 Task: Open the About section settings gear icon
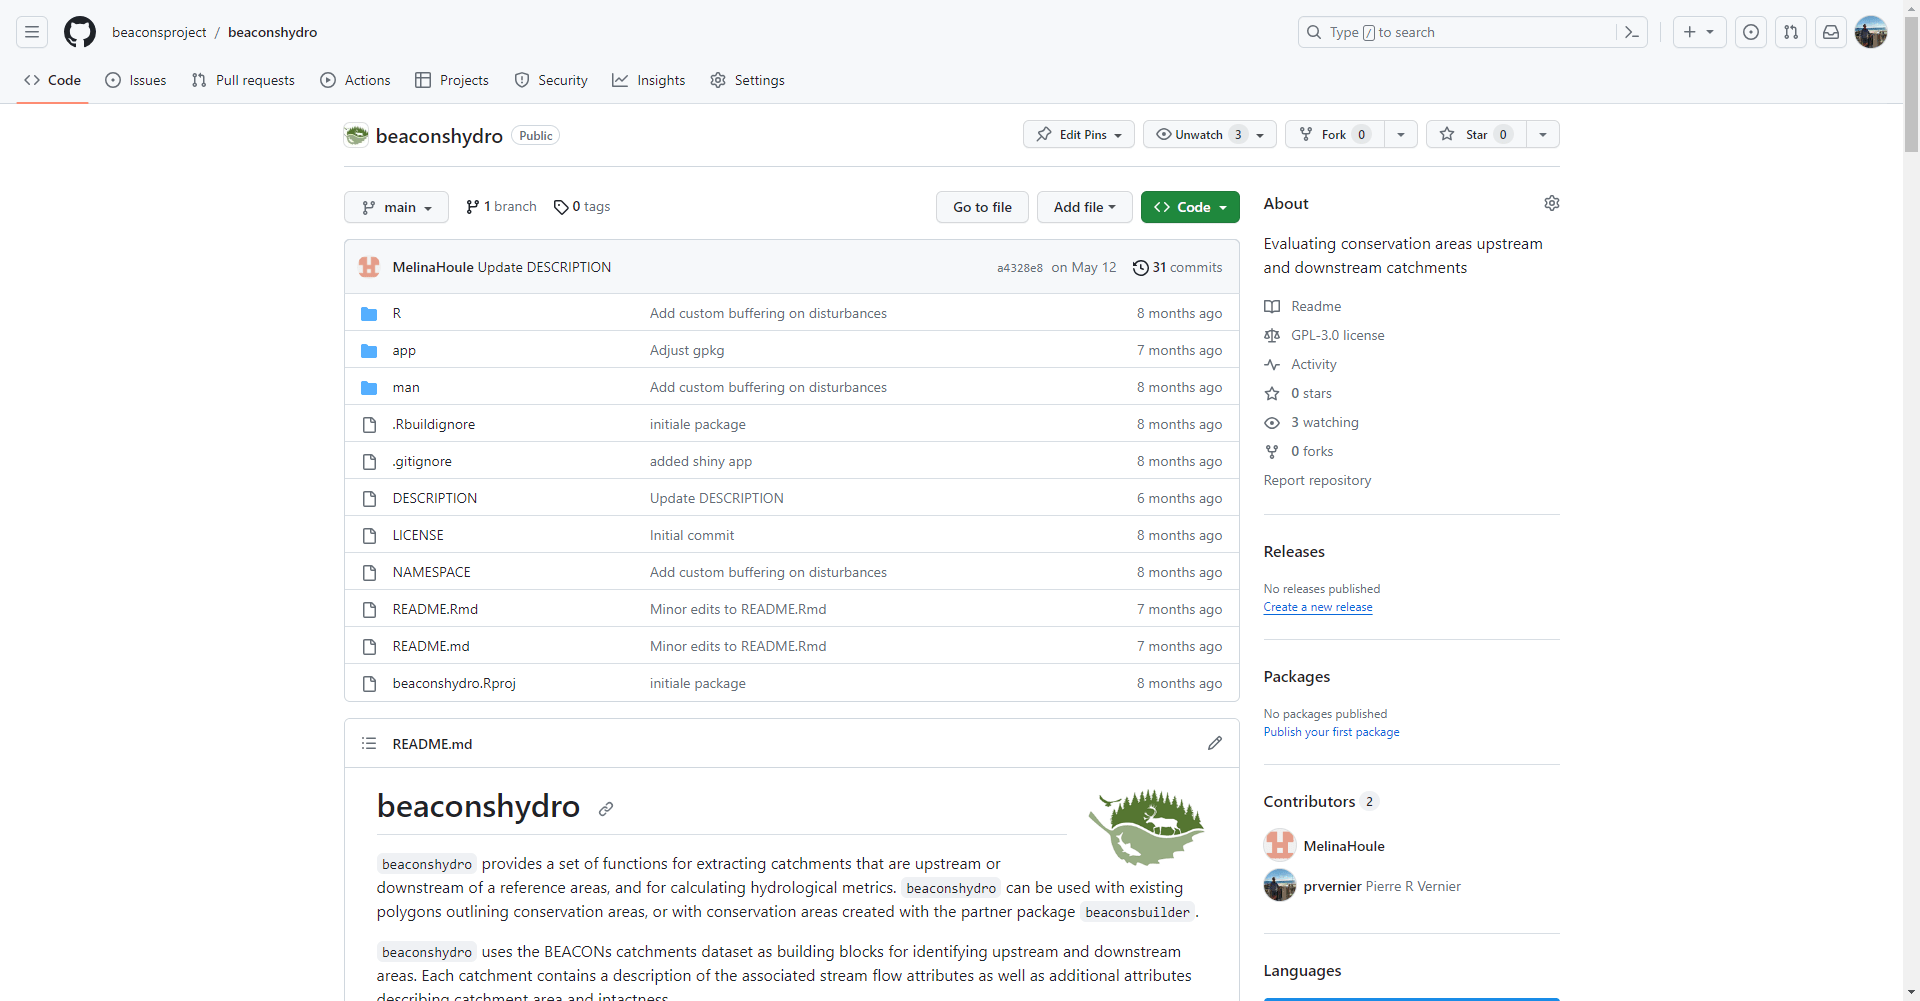(x=1552, y=203)
